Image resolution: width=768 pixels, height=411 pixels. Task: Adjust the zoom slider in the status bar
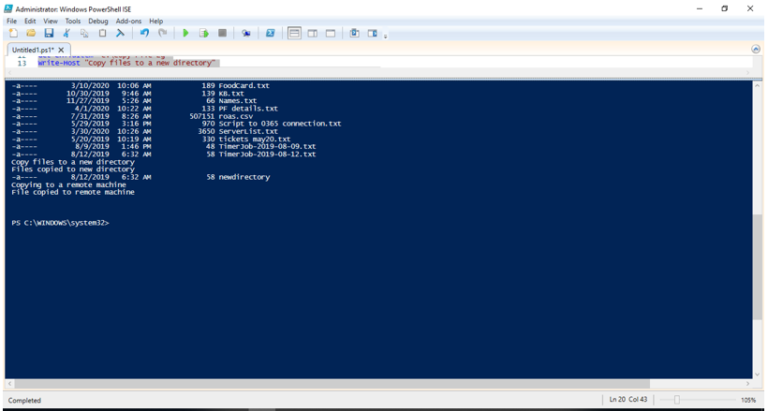(x=676, y=400)
